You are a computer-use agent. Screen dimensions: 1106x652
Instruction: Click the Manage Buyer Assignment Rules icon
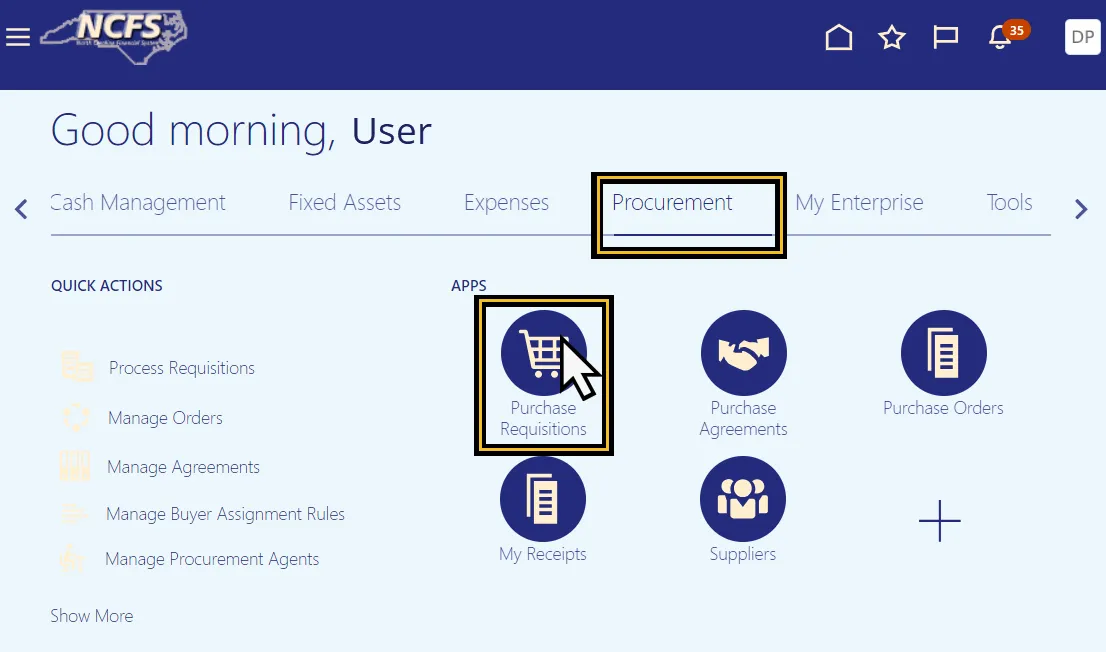coord(74,514)
